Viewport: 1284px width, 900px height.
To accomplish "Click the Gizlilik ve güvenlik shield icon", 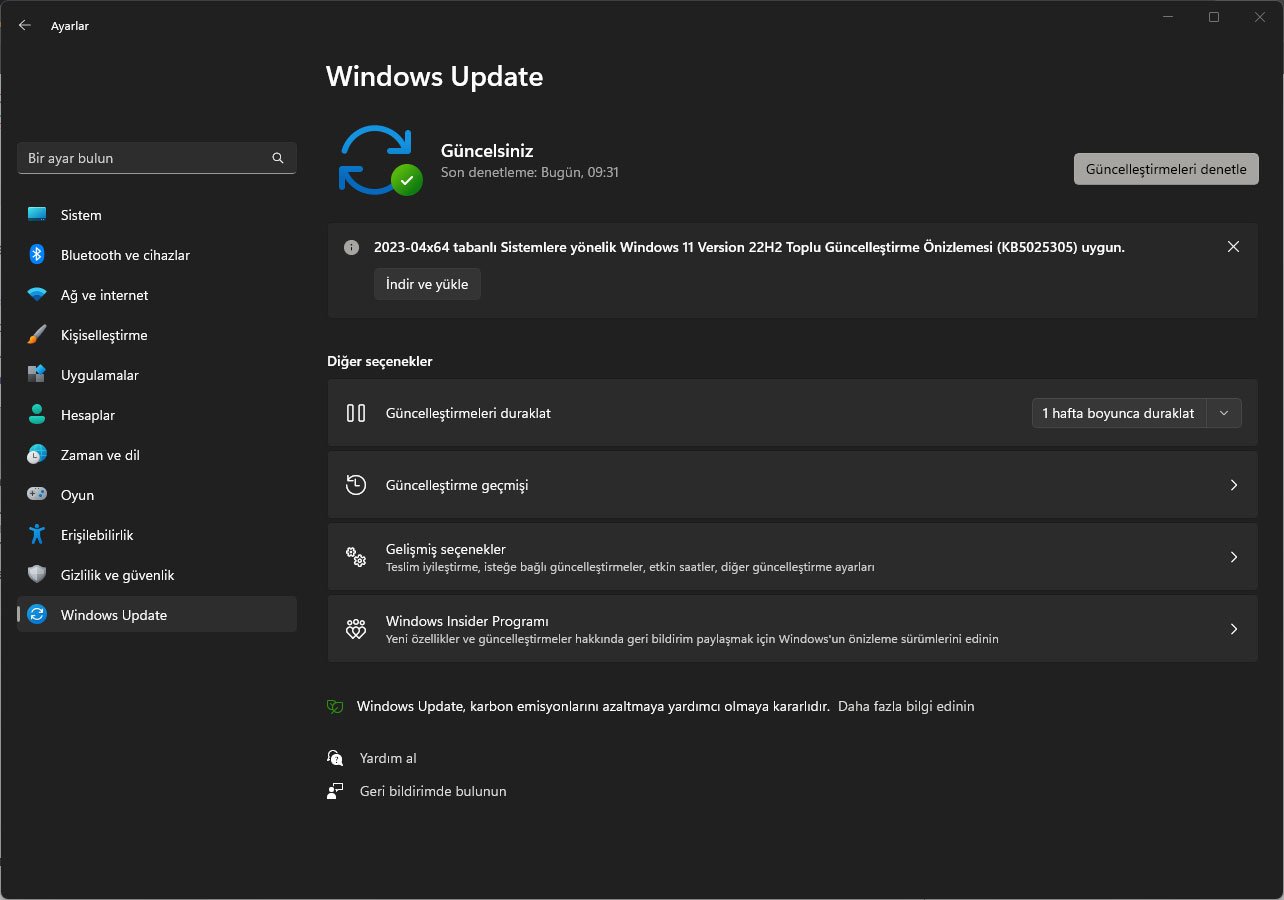I will [x=37, y=575].
